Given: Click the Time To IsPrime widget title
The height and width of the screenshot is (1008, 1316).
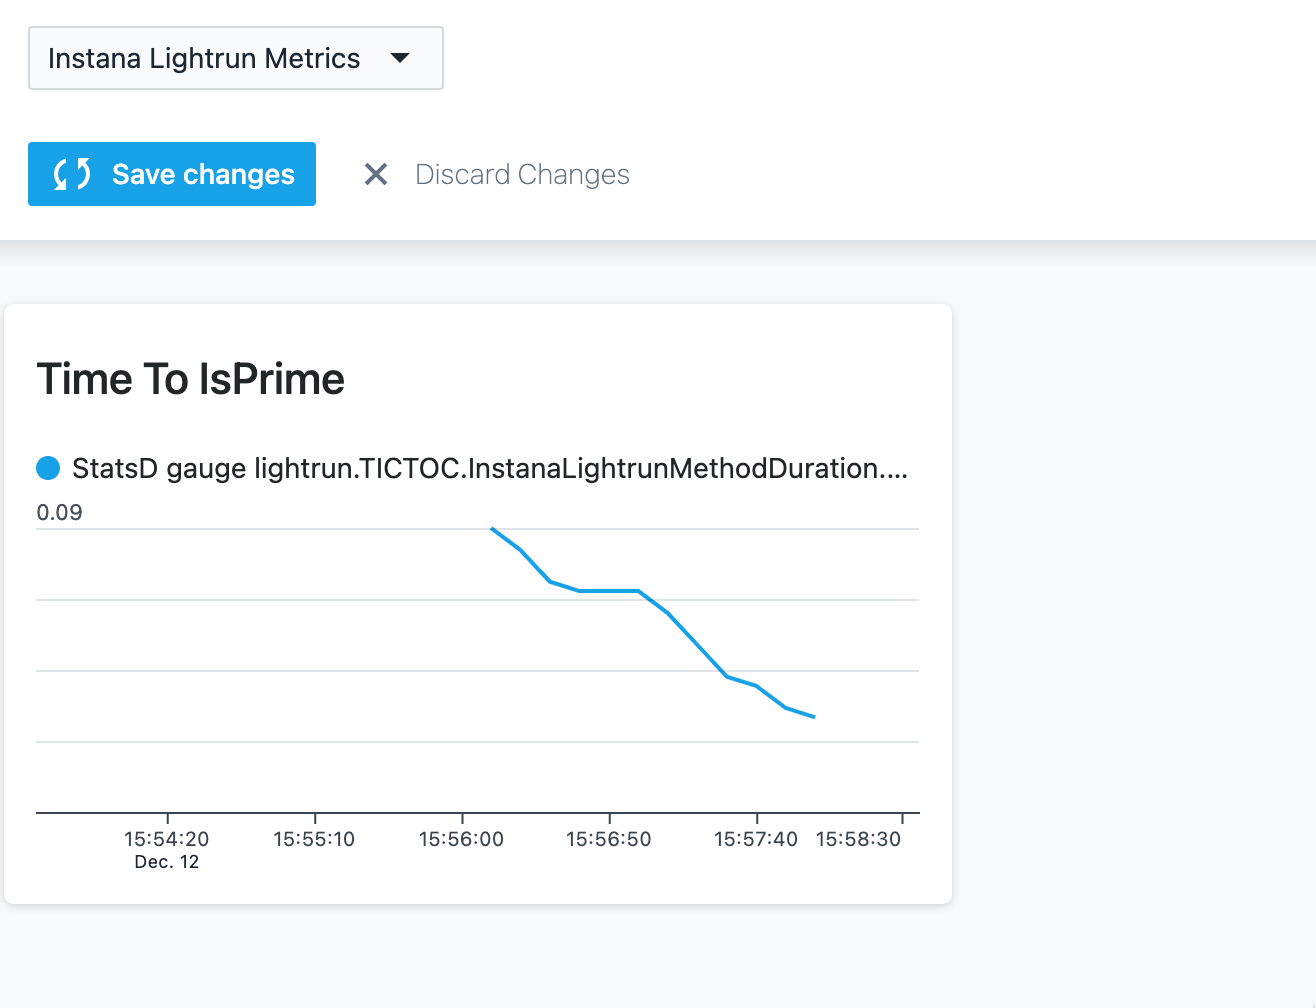Looking at the screenshot, I should pyautogui.click(x=191, y=380).
